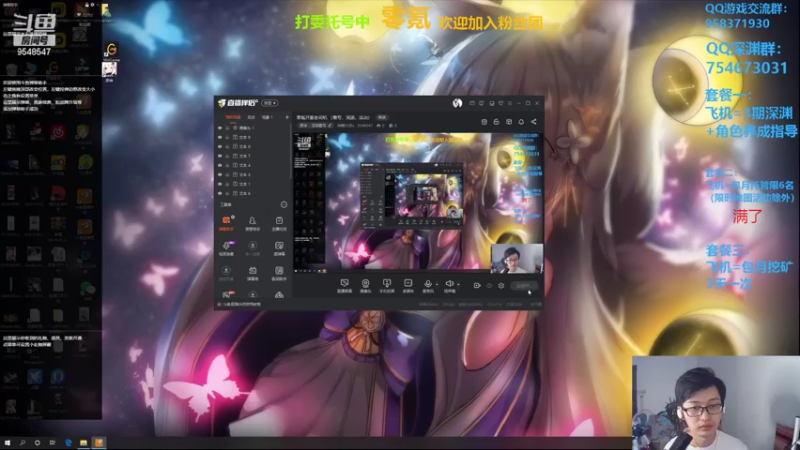Screen dimensions: 800x450
Task: Open the room manager assistant tool
Action: (x=253, y=223)
